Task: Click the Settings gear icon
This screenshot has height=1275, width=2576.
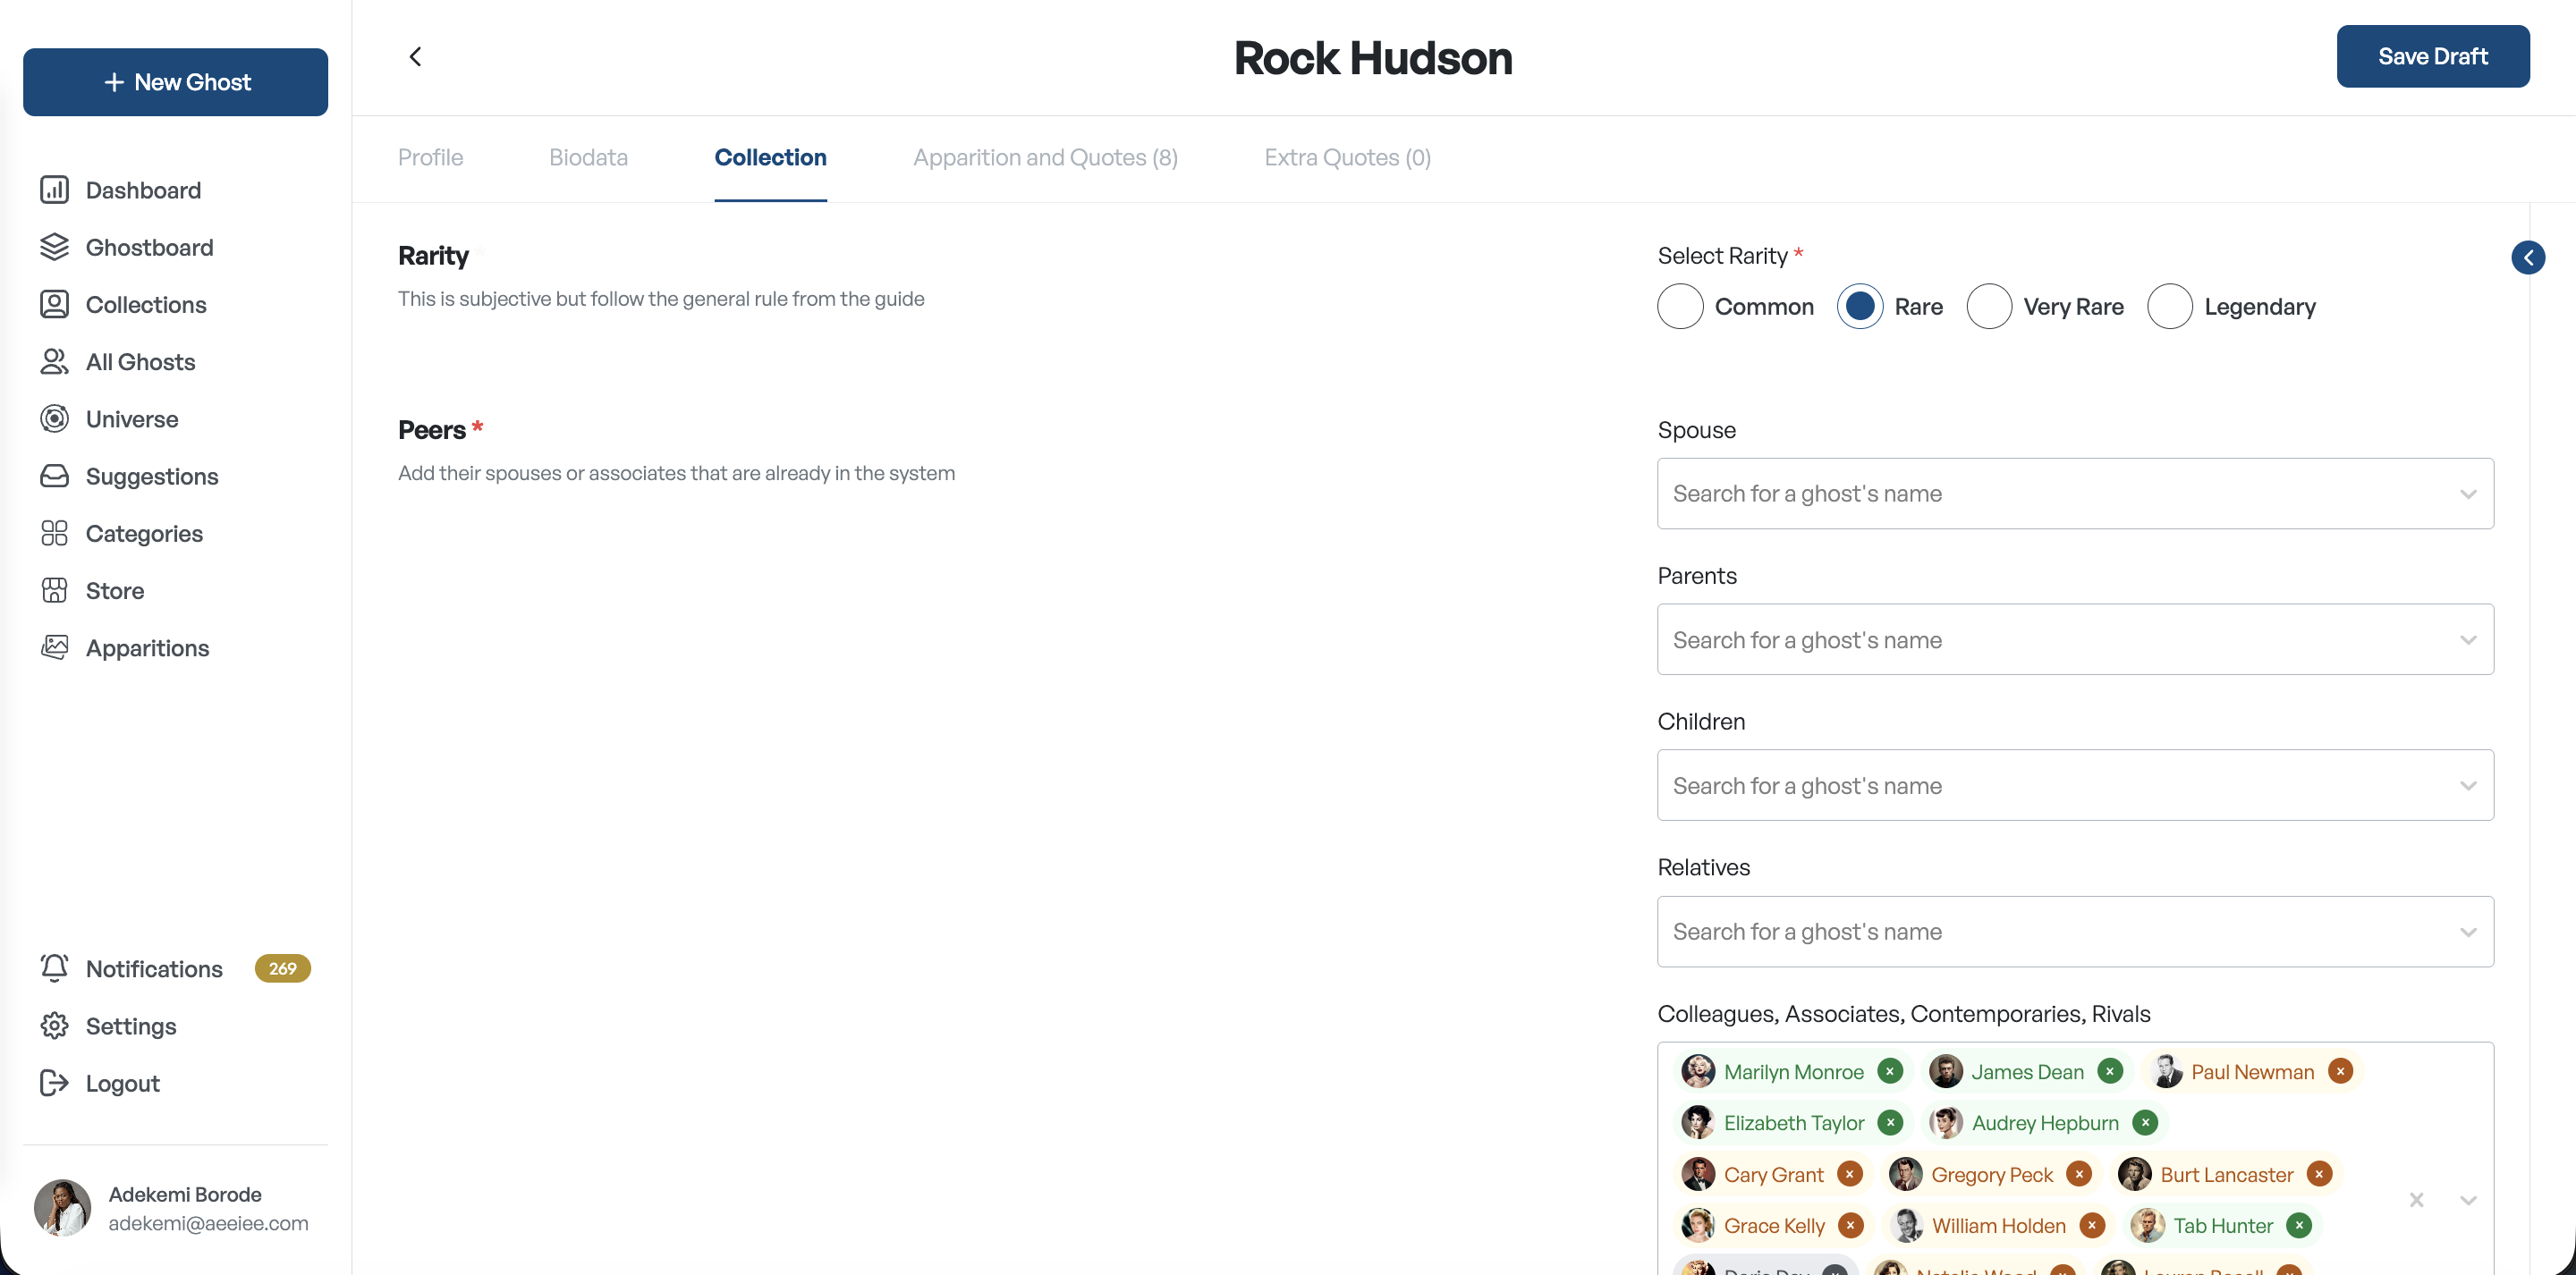Action: tap(54, 1026)
